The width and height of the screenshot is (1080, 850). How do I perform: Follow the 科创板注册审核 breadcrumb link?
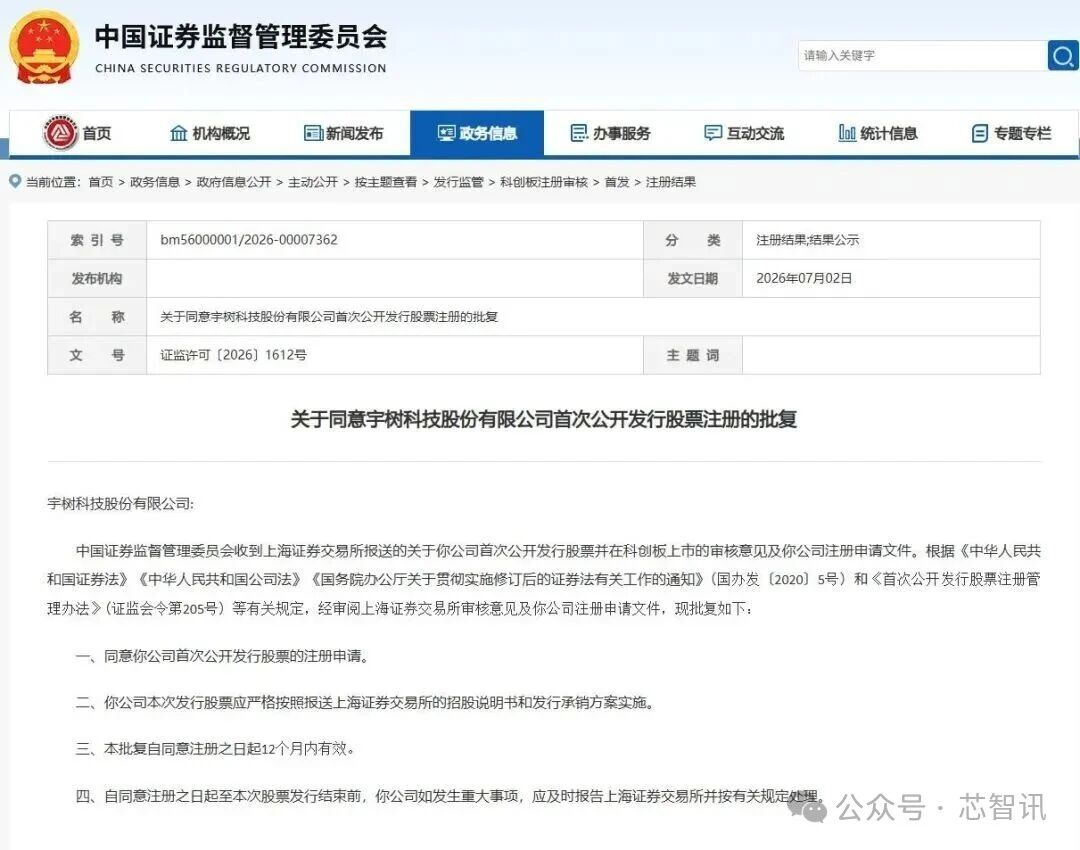click(544, 182)
